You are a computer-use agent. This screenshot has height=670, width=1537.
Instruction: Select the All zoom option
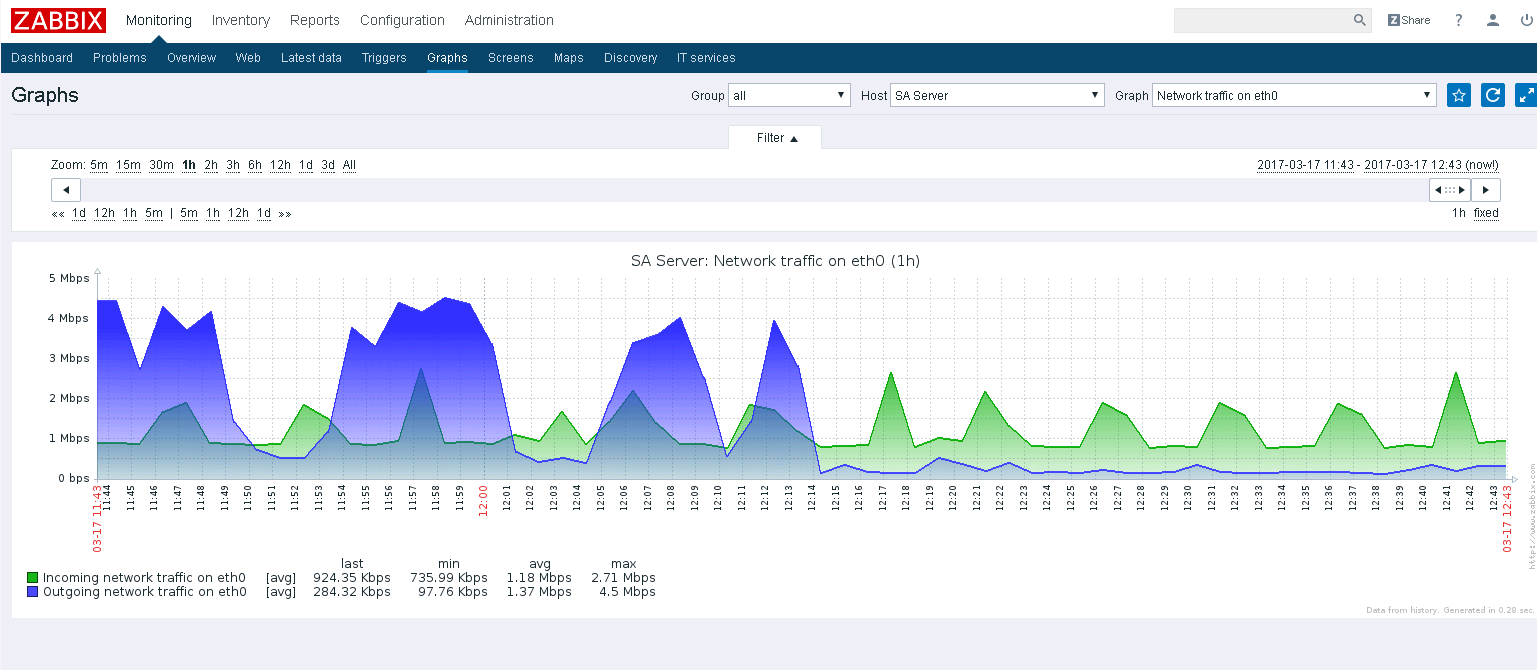point(349,165)
